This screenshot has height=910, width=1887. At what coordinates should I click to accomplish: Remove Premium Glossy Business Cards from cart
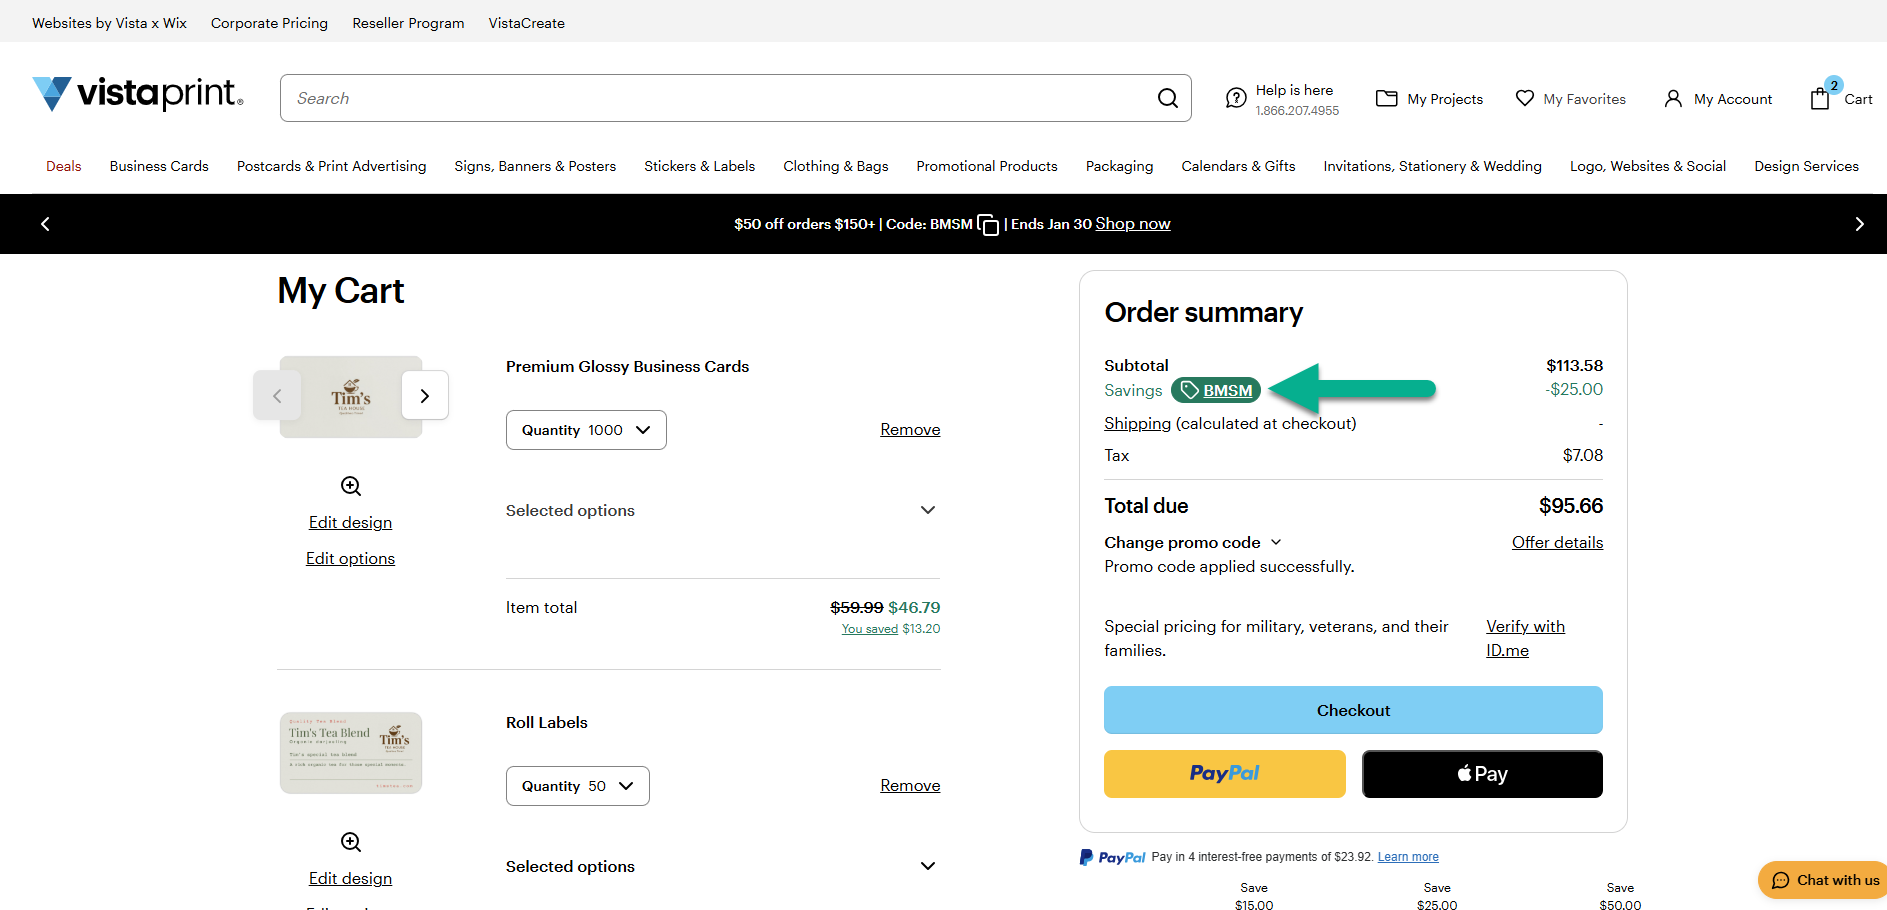coord(910,430)
